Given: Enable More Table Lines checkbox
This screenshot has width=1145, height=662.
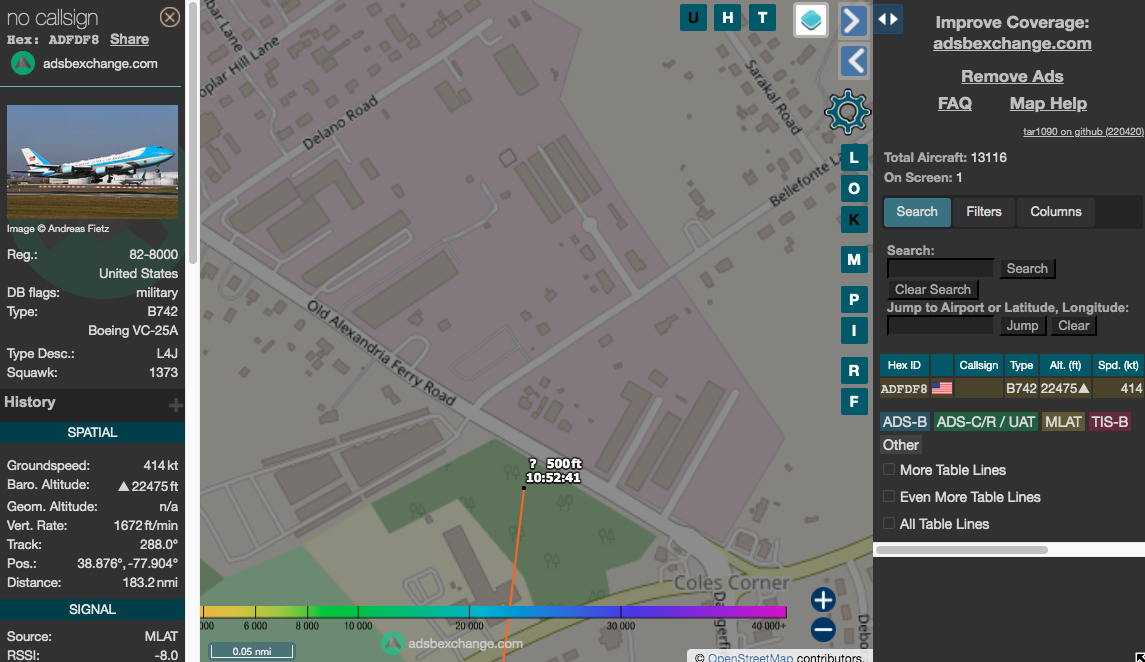Looking at the screenshot, I should [889, 469].
